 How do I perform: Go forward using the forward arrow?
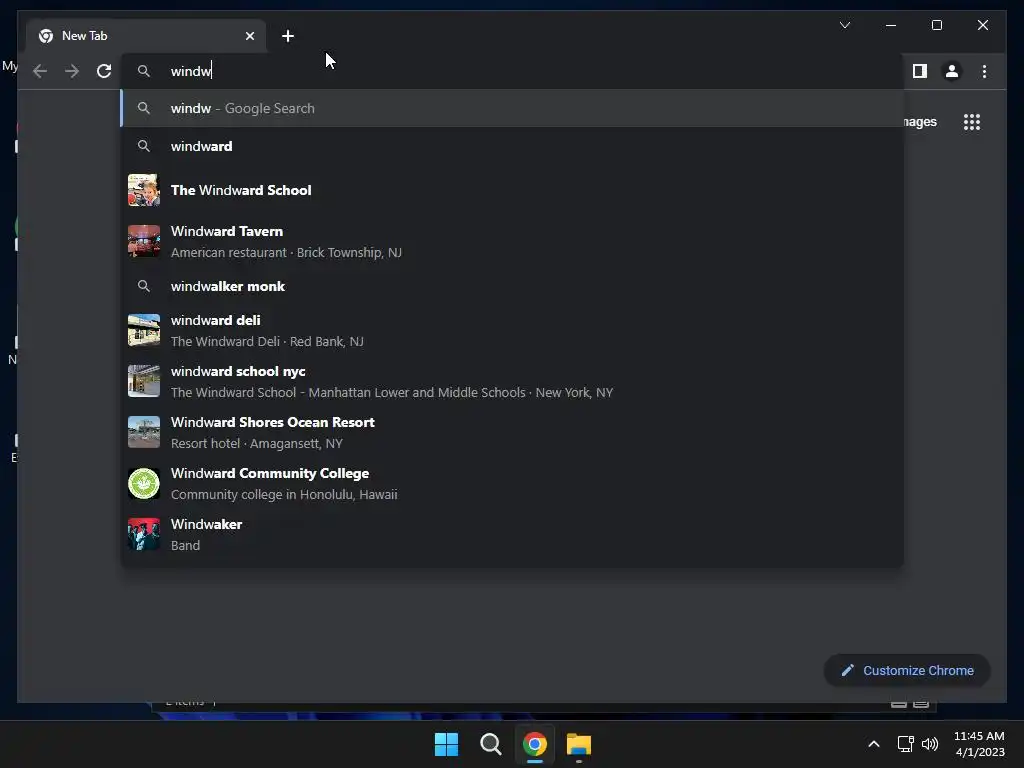72,71
